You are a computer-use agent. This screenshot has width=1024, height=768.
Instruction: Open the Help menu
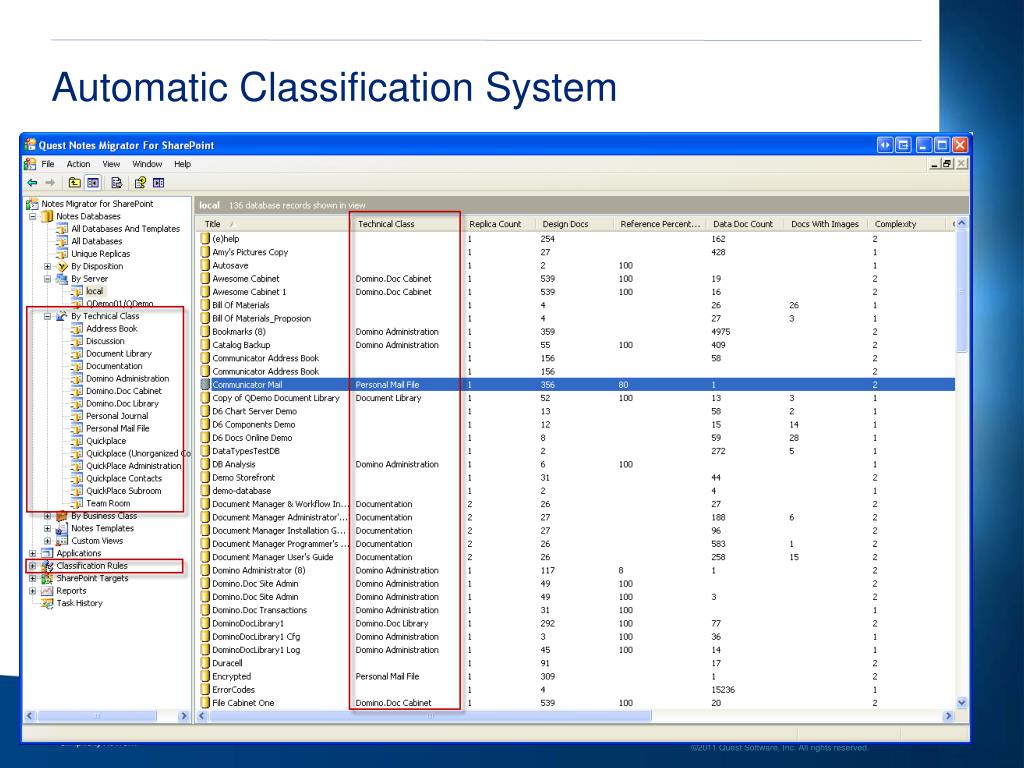click(182, 164)
